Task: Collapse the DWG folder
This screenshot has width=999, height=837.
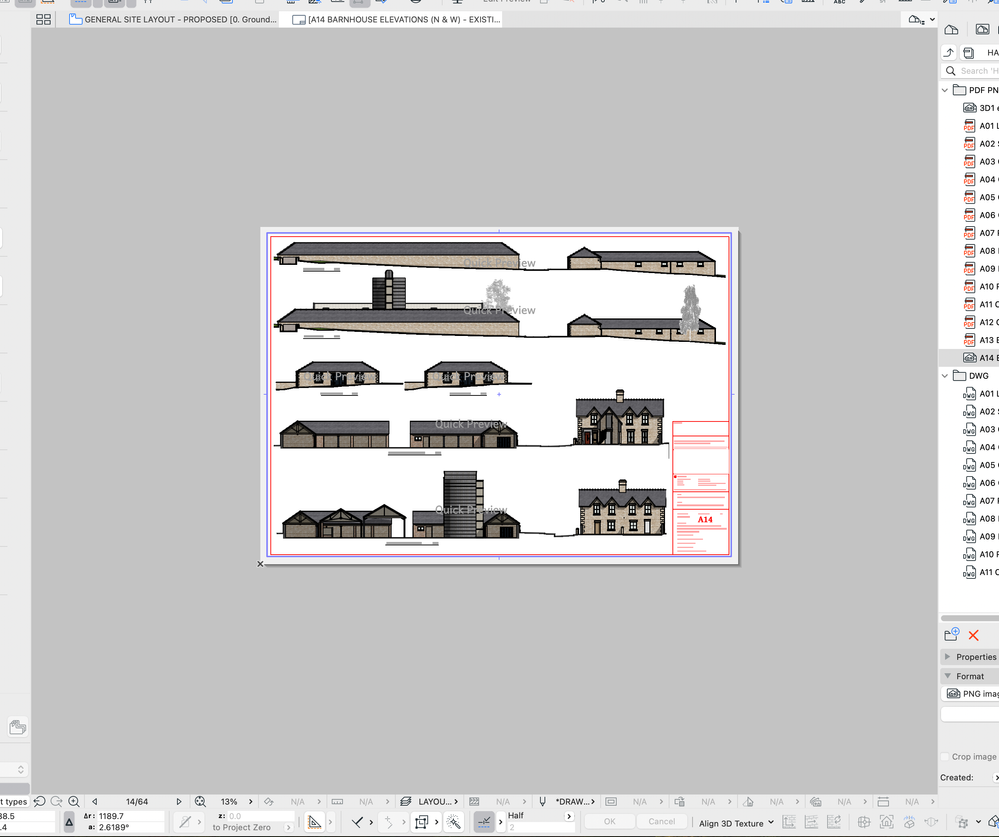Action: [x=945, y=376]
